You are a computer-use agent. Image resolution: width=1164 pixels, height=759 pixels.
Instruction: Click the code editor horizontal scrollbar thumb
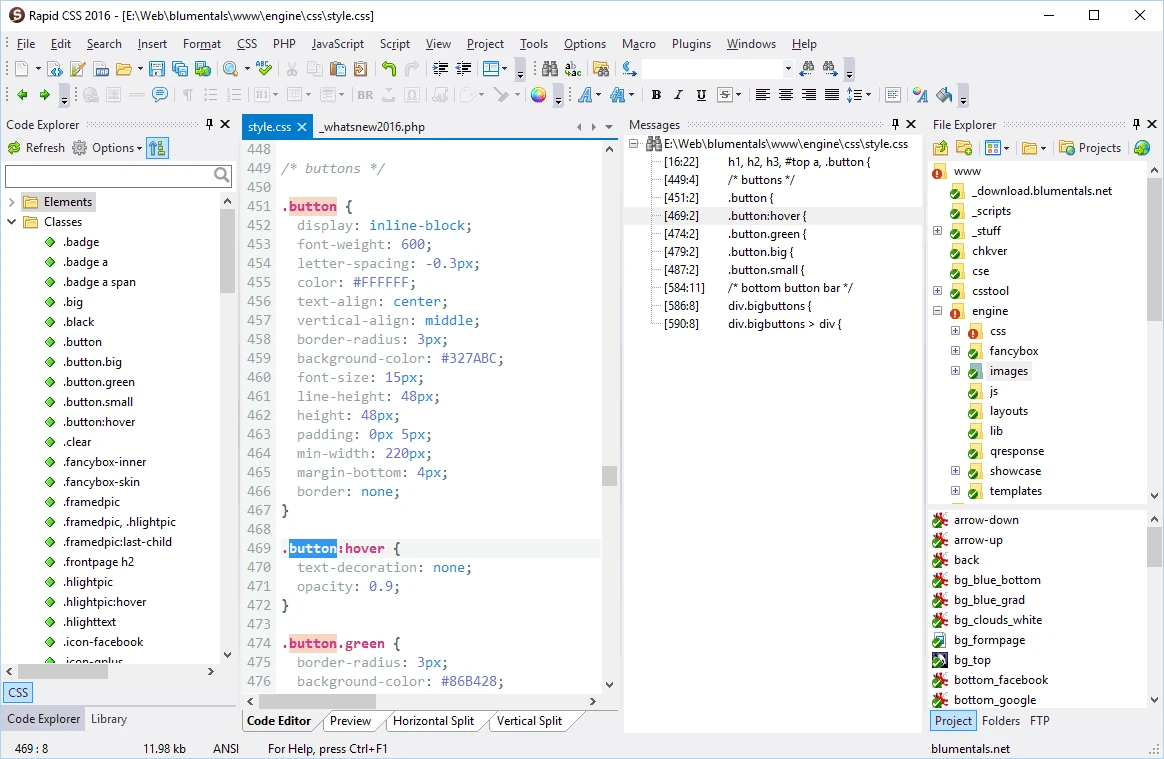click(317, 701)
